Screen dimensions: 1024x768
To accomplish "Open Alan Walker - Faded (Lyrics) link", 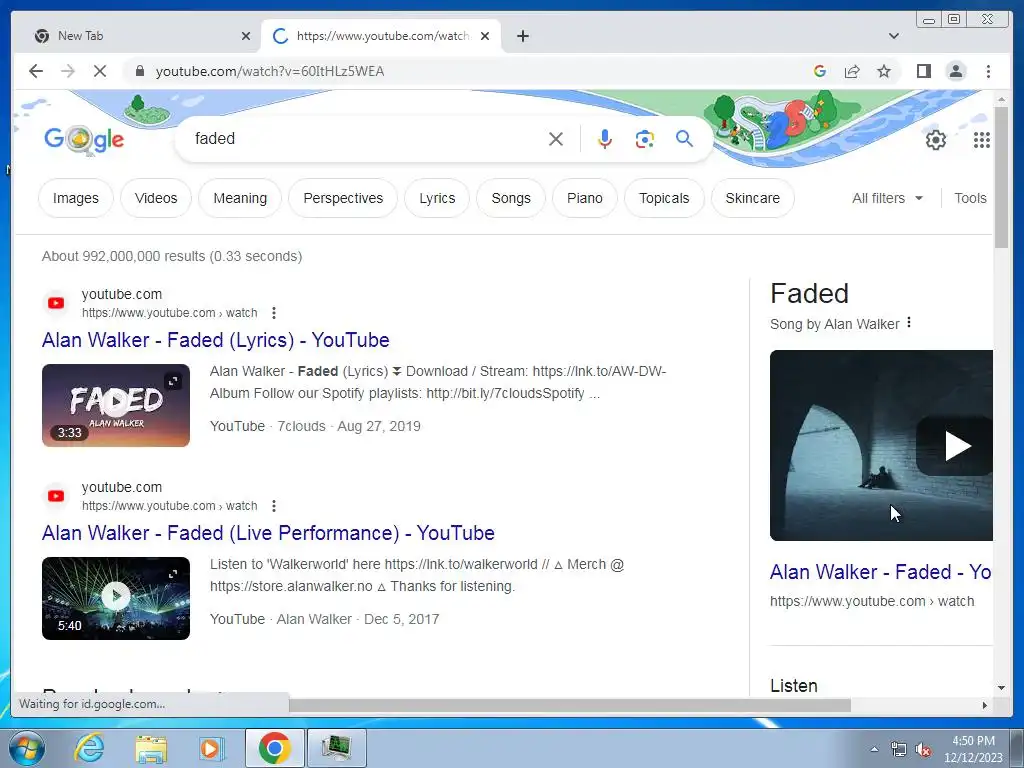I will point(216,340).
